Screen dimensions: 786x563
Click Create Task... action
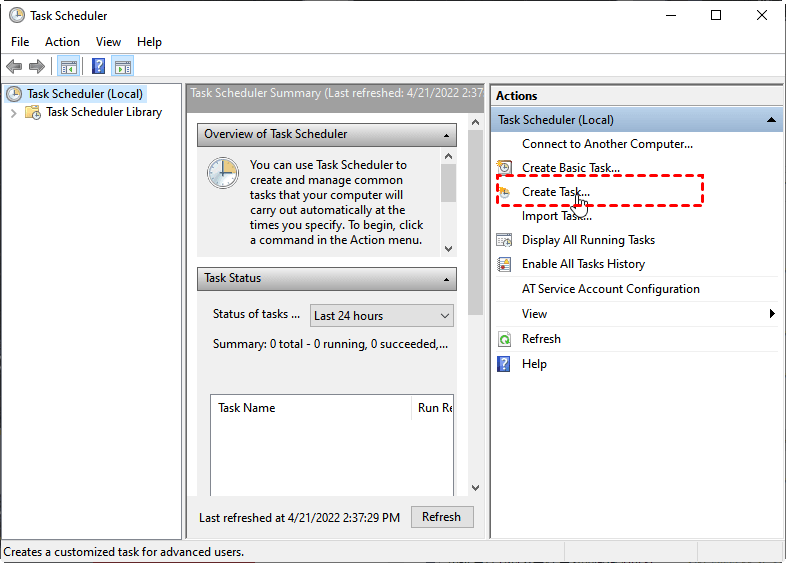point(555,192)
